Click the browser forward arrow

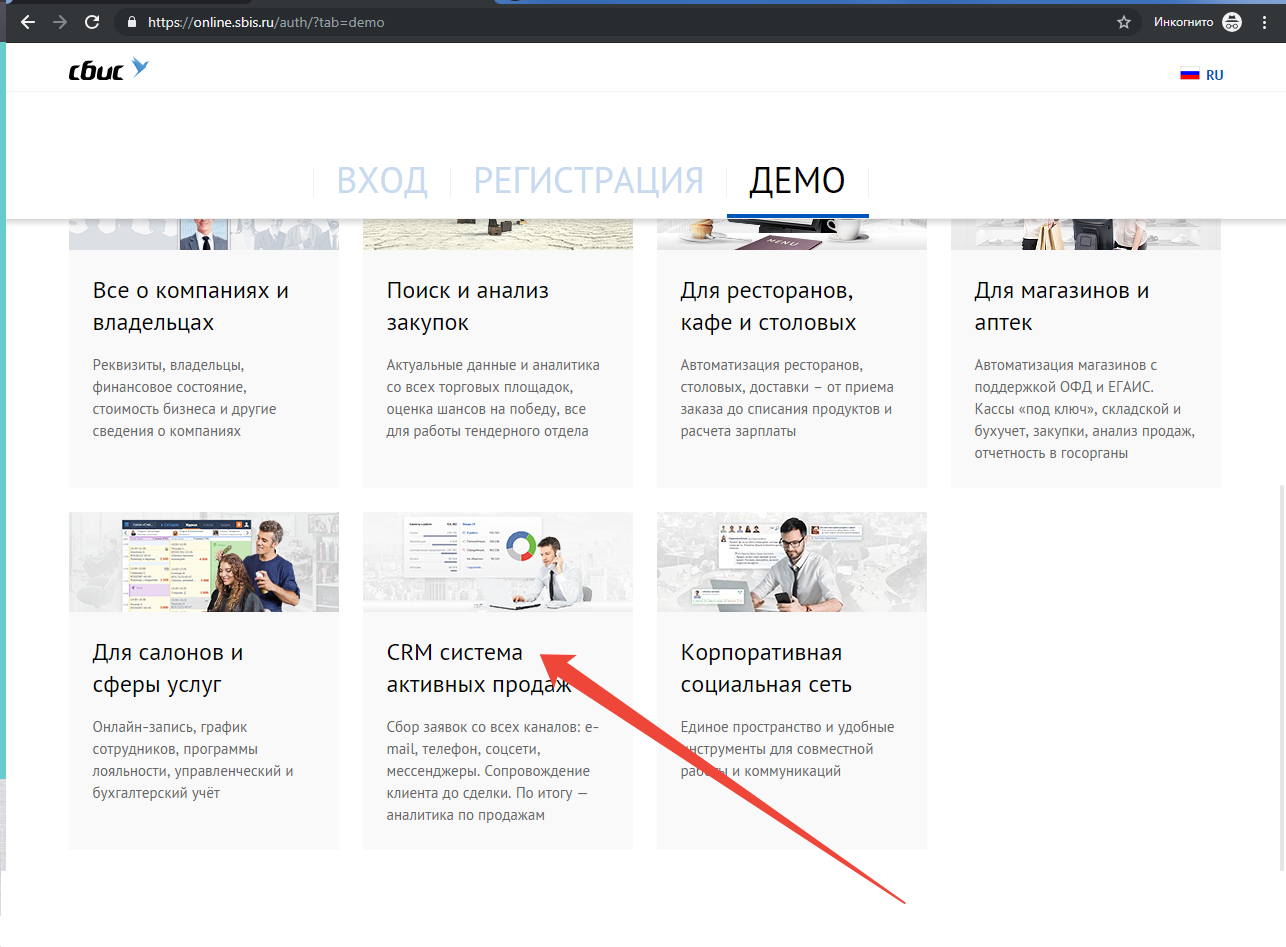[60, 22]
